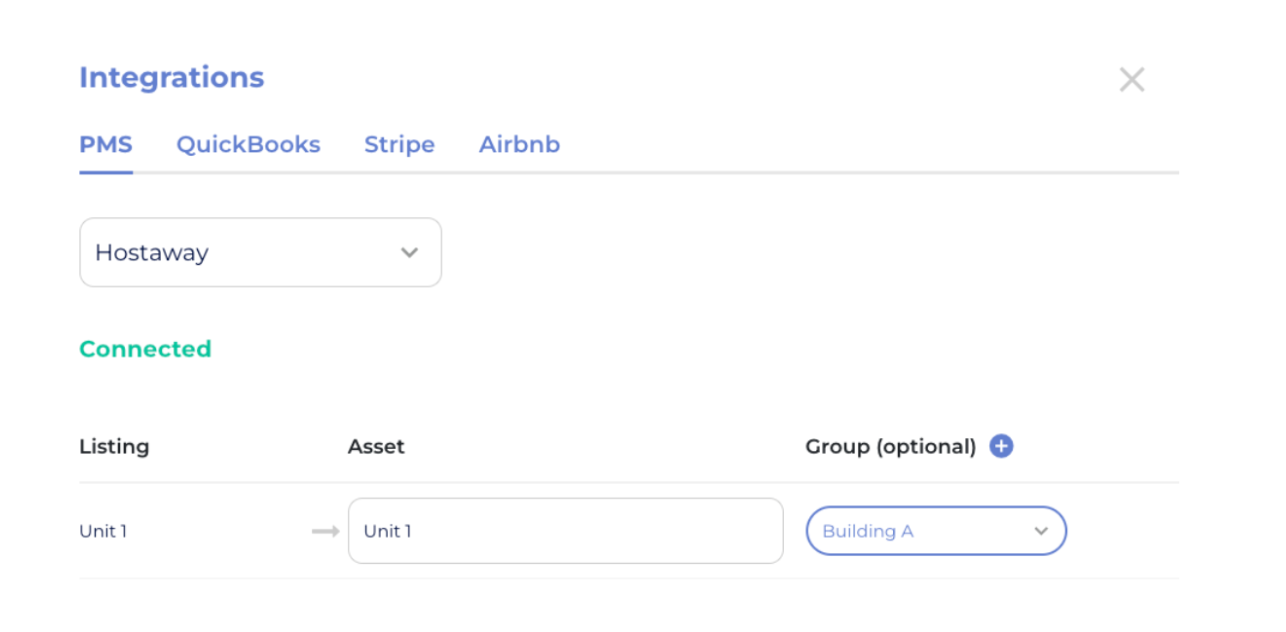The image size is (1286, 632).
Task: Focus the Unit 1 asset text field
Action: (x=565, y=531)
